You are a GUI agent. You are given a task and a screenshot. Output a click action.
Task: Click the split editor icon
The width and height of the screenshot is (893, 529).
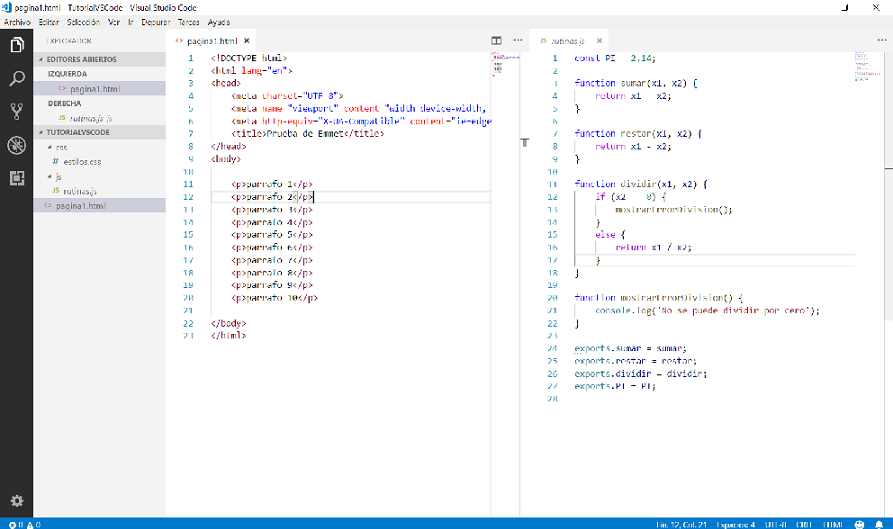(497, 40)
